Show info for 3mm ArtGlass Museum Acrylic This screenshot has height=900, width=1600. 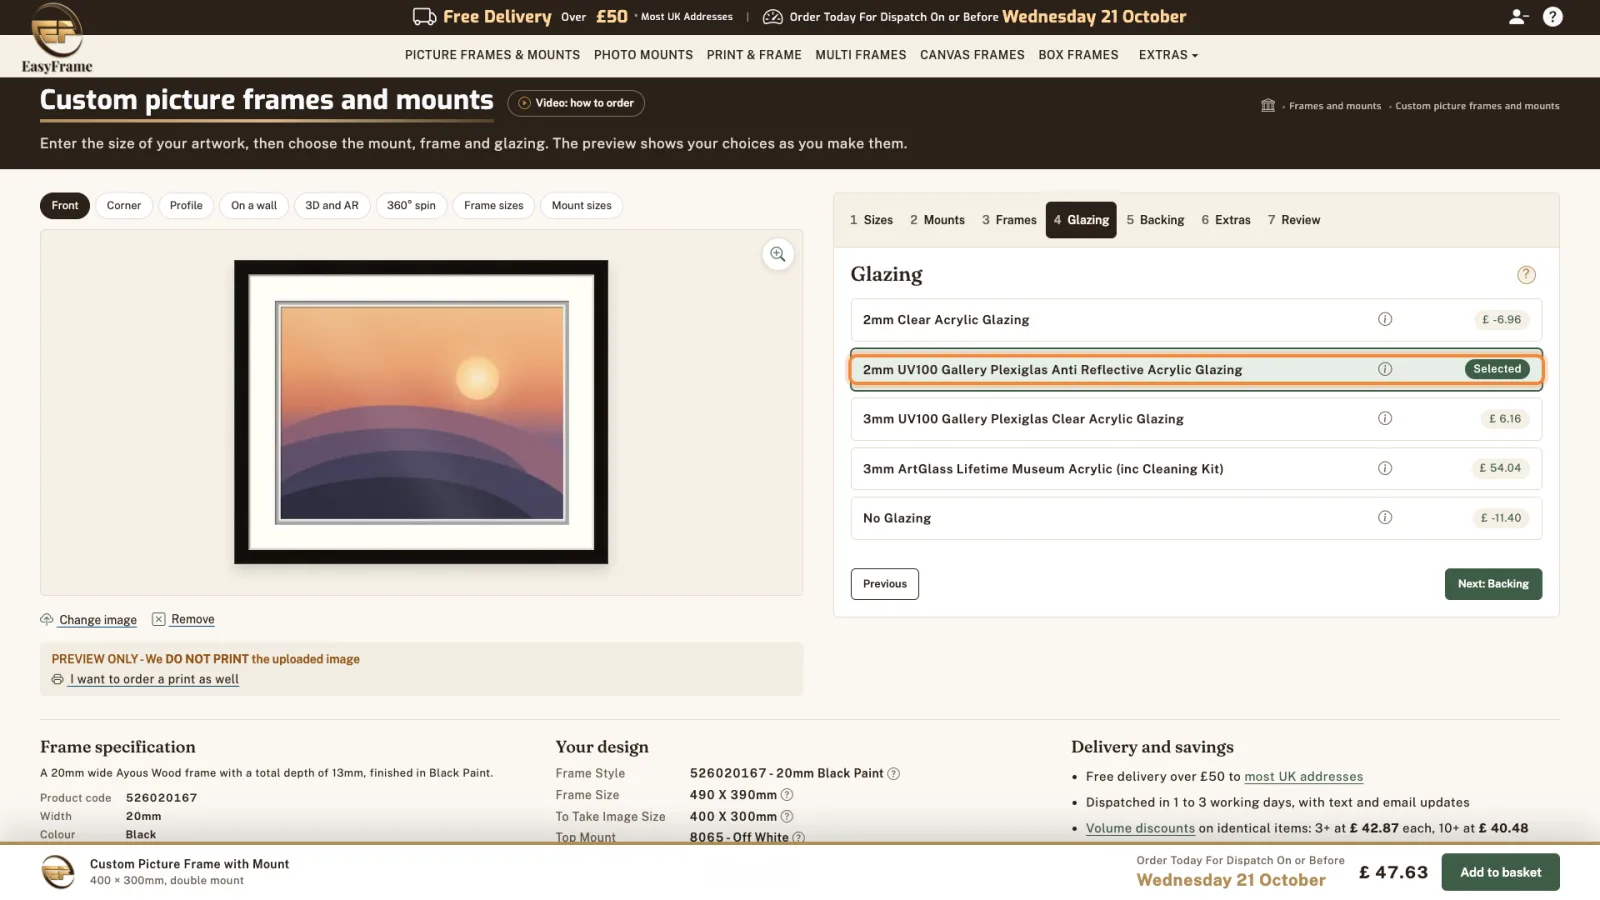click(1385, 468)
